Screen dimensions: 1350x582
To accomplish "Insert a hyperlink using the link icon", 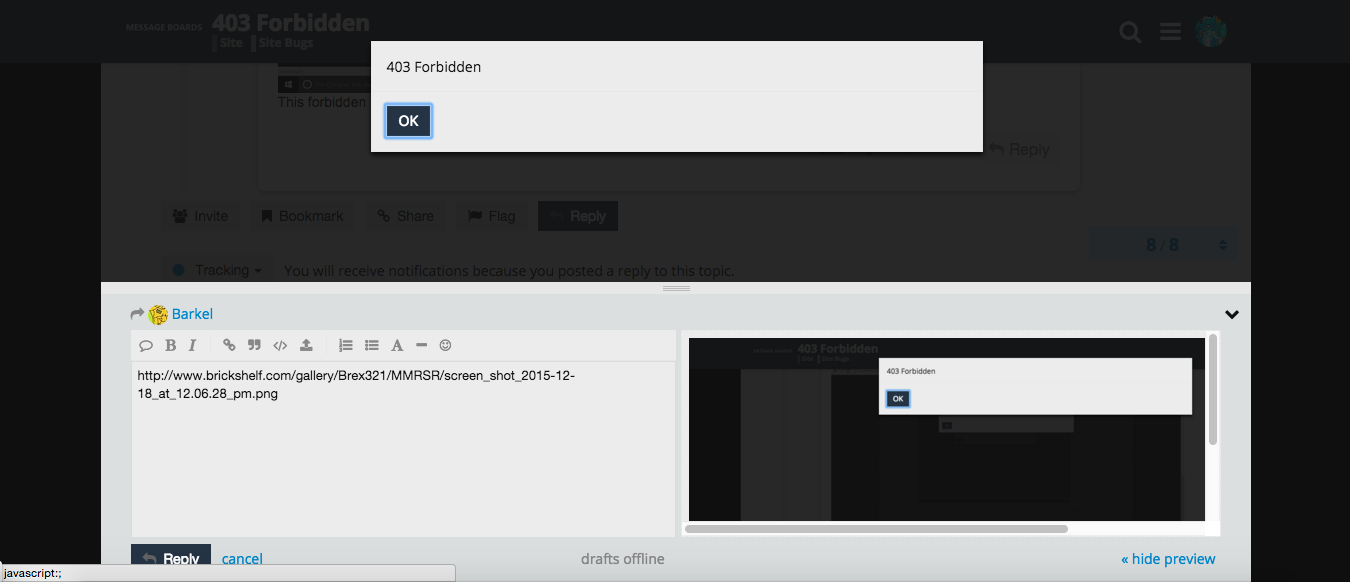I will click(x=229, y=345).
